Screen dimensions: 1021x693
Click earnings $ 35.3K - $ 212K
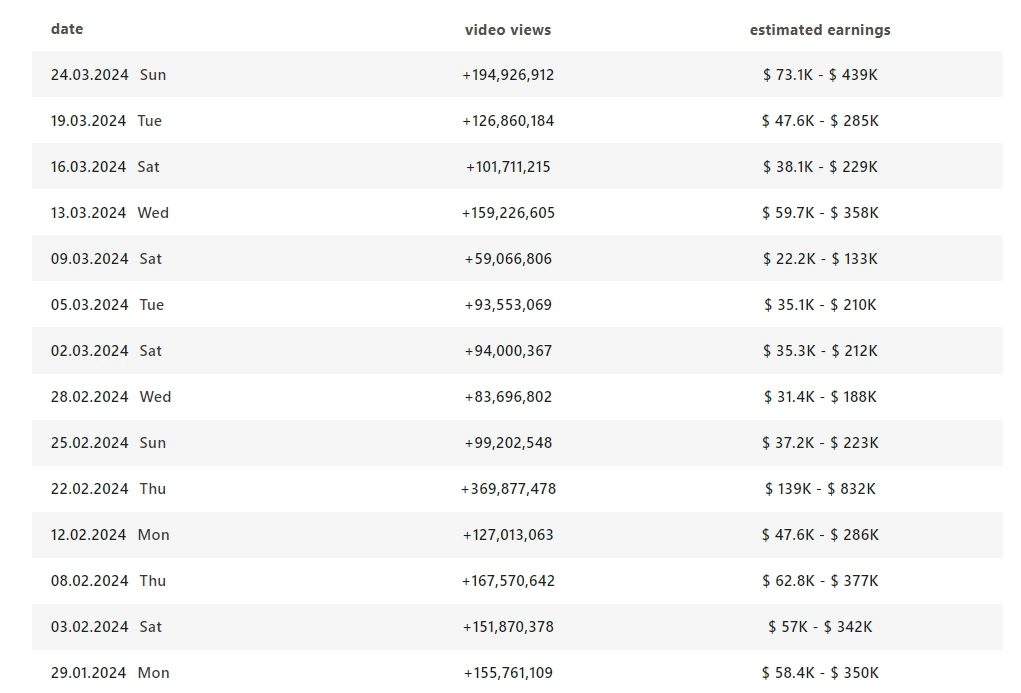click(x=820, y=351)
